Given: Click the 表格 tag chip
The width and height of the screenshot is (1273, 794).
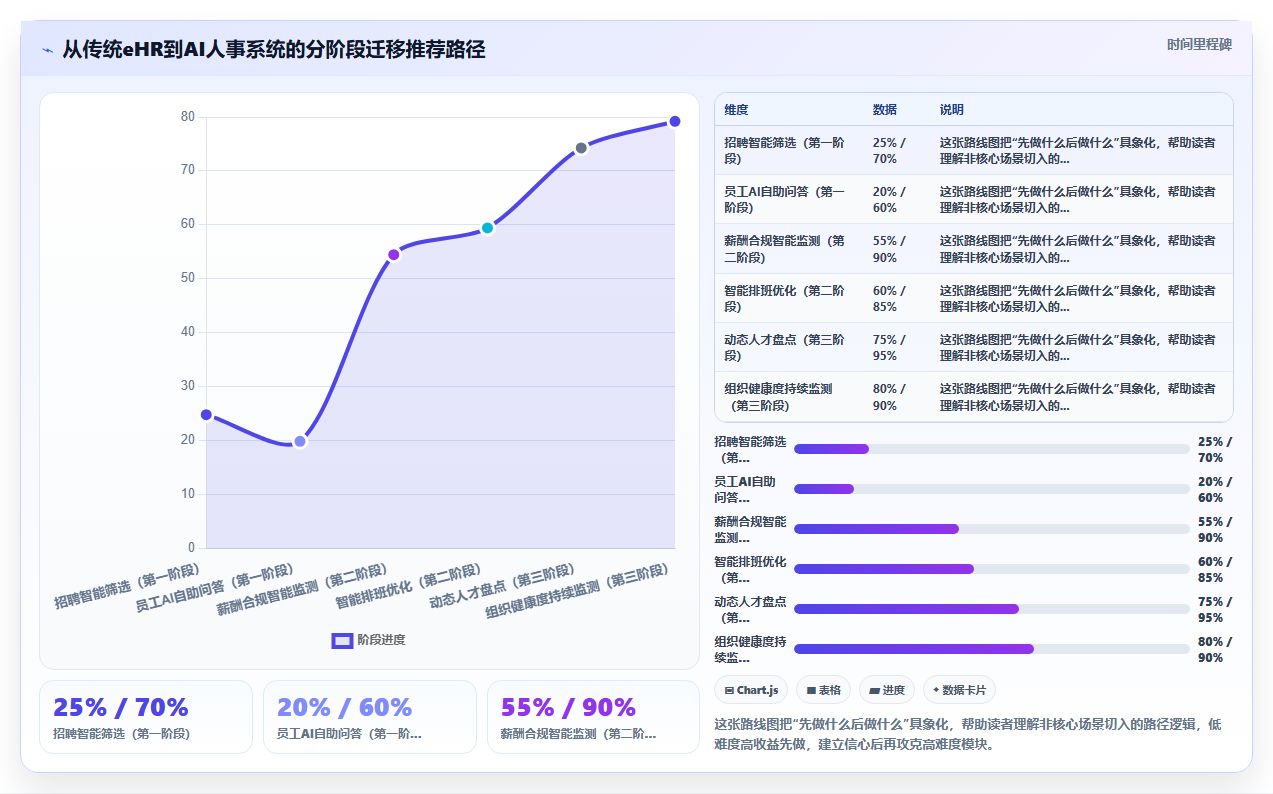Looking at the screenshot, I should click(x=823, y=690).
